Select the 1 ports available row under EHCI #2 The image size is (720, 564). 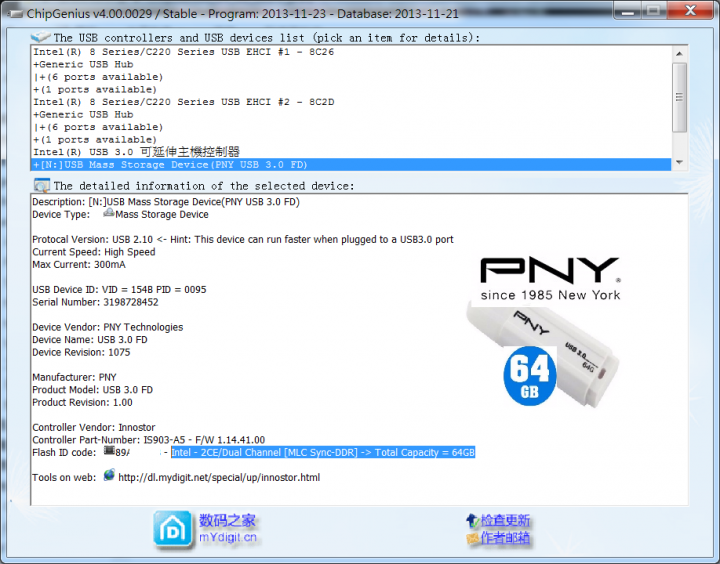point(351,140)
